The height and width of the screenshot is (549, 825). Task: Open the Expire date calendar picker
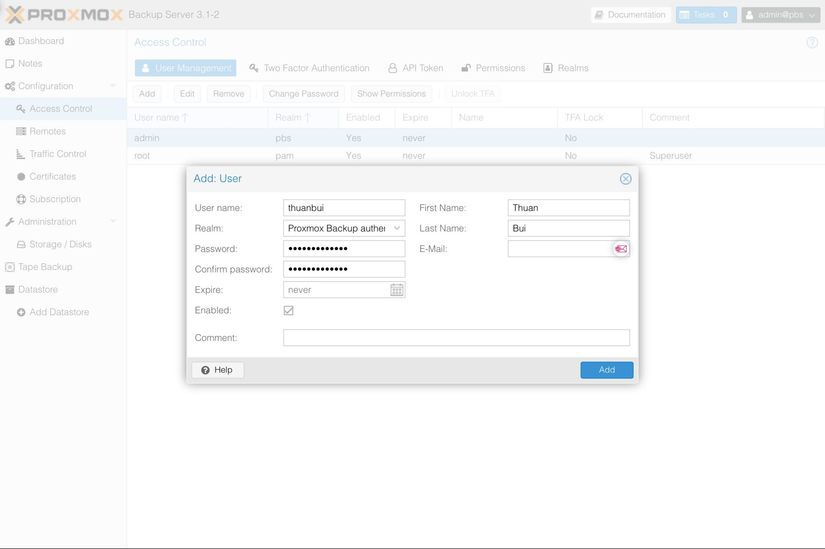point(397,290)
